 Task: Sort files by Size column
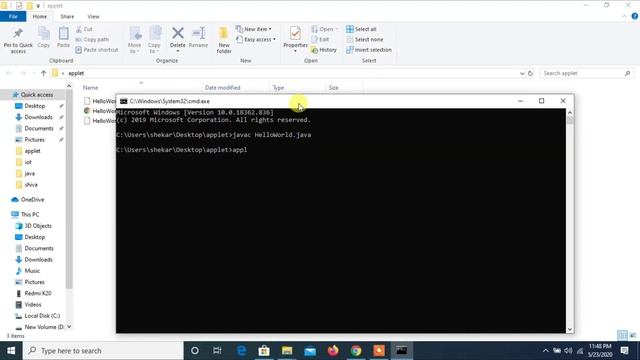[333, 87]
